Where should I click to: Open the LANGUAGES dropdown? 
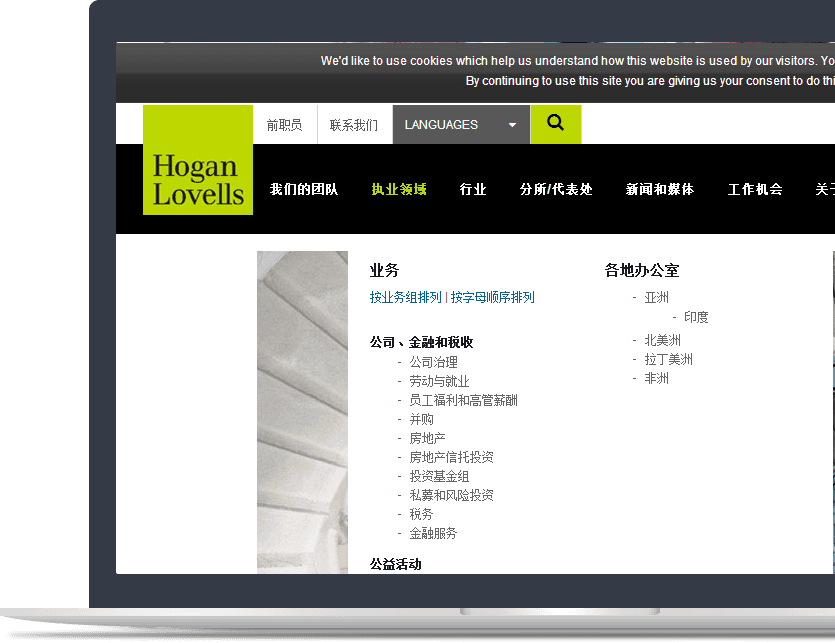pyautogui.click(x=460, y=125)
